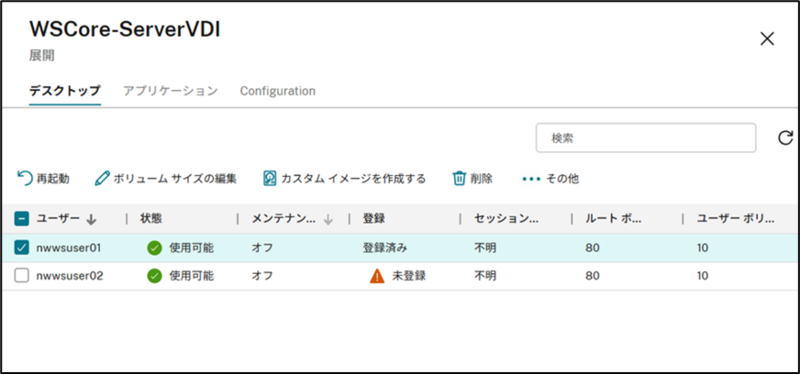Click the 削除 button label
This screenshot has width=800, height=374.
(x=481, y=179)
